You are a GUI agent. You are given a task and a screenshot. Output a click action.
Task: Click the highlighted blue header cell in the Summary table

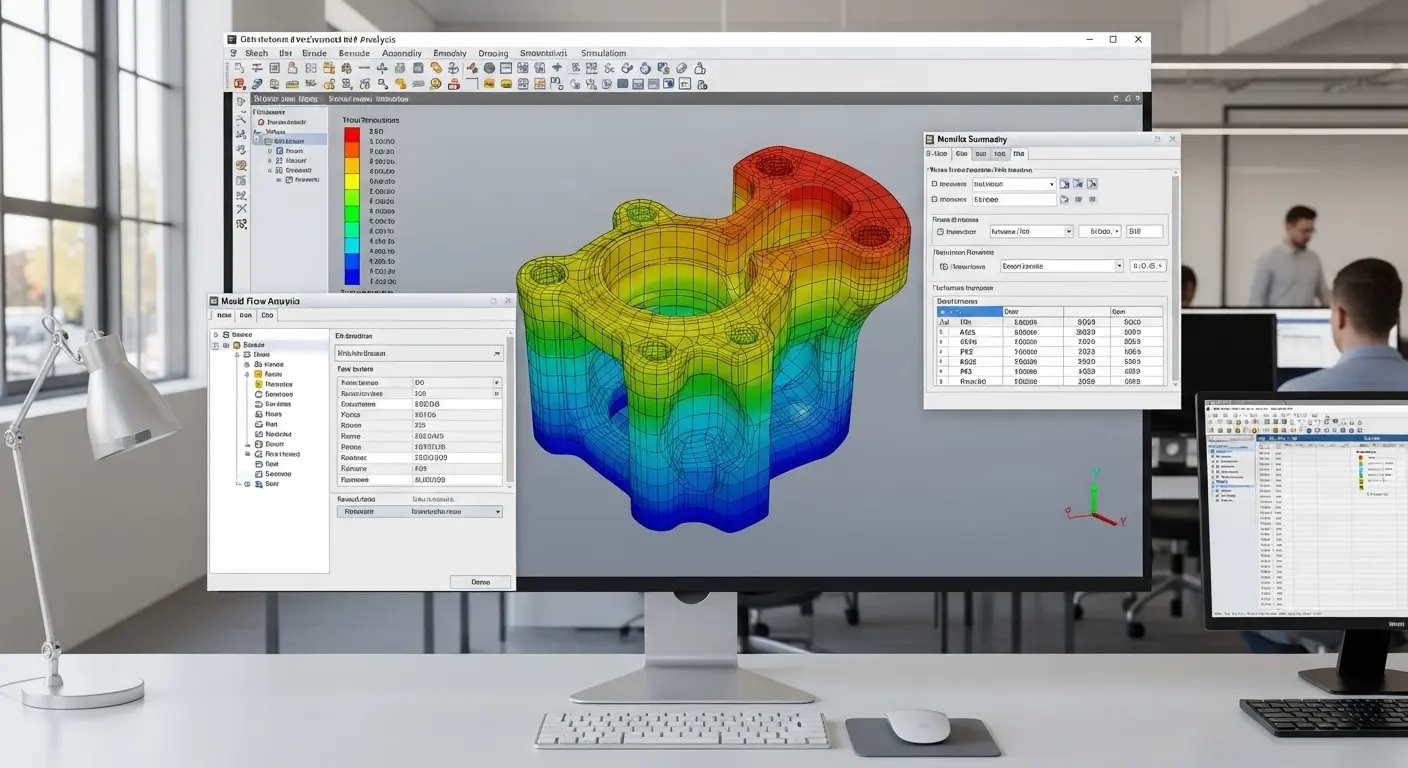969,311
